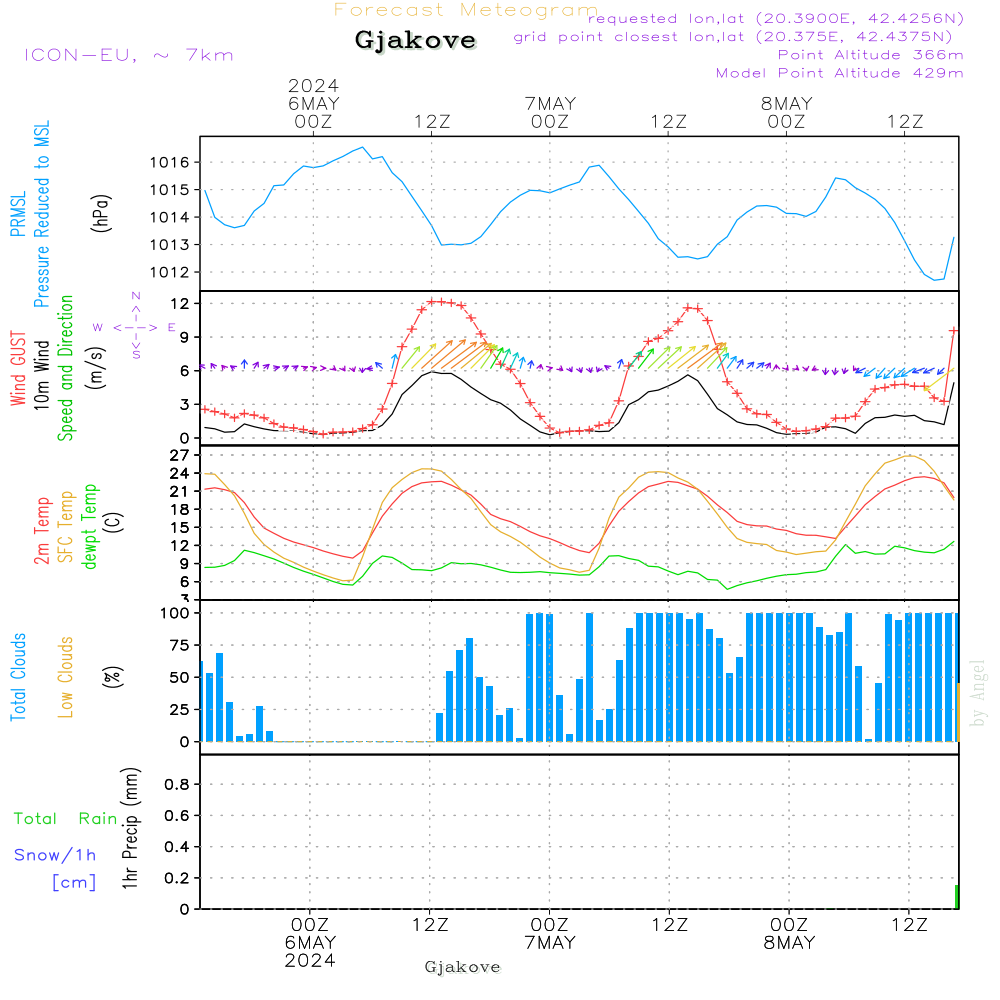Click the orange "Low Clouds" label

[x=66, y=677]
